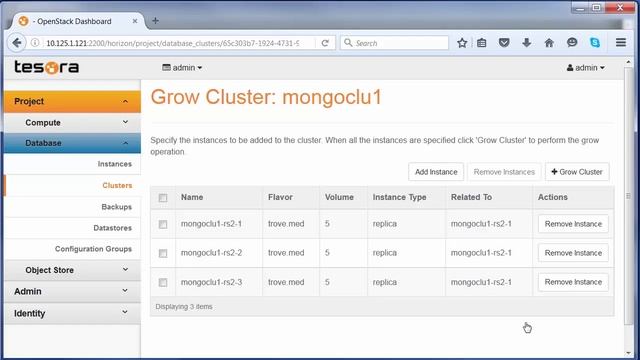Click the Add Instance button

(436, 172)
